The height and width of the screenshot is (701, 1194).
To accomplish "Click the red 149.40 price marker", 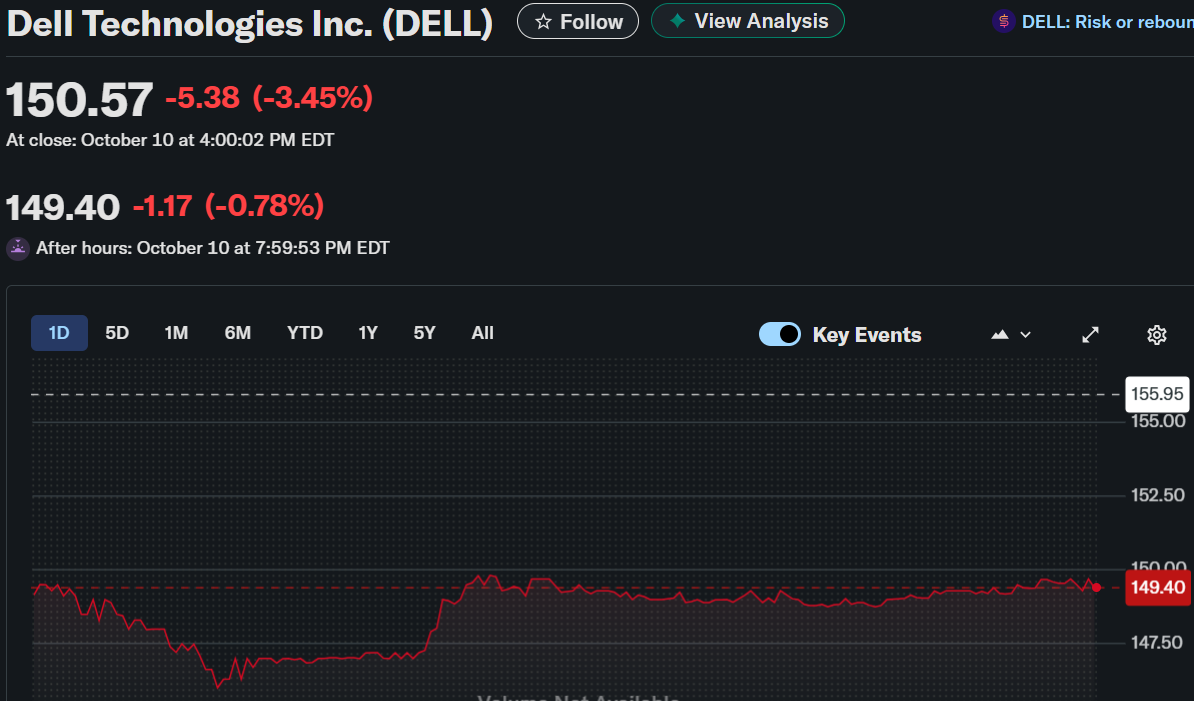I will pyautogui.click(x=1158, y=588).
